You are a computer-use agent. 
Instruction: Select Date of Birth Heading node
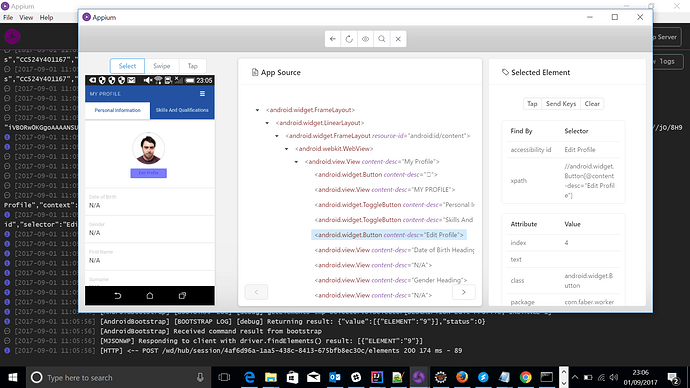(x=395, y=250)
